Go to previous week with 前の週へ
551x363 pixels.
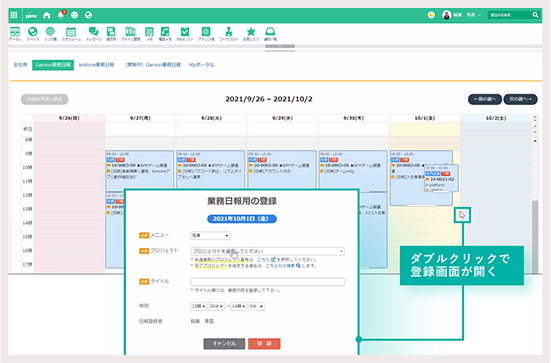tap(485, 99)
